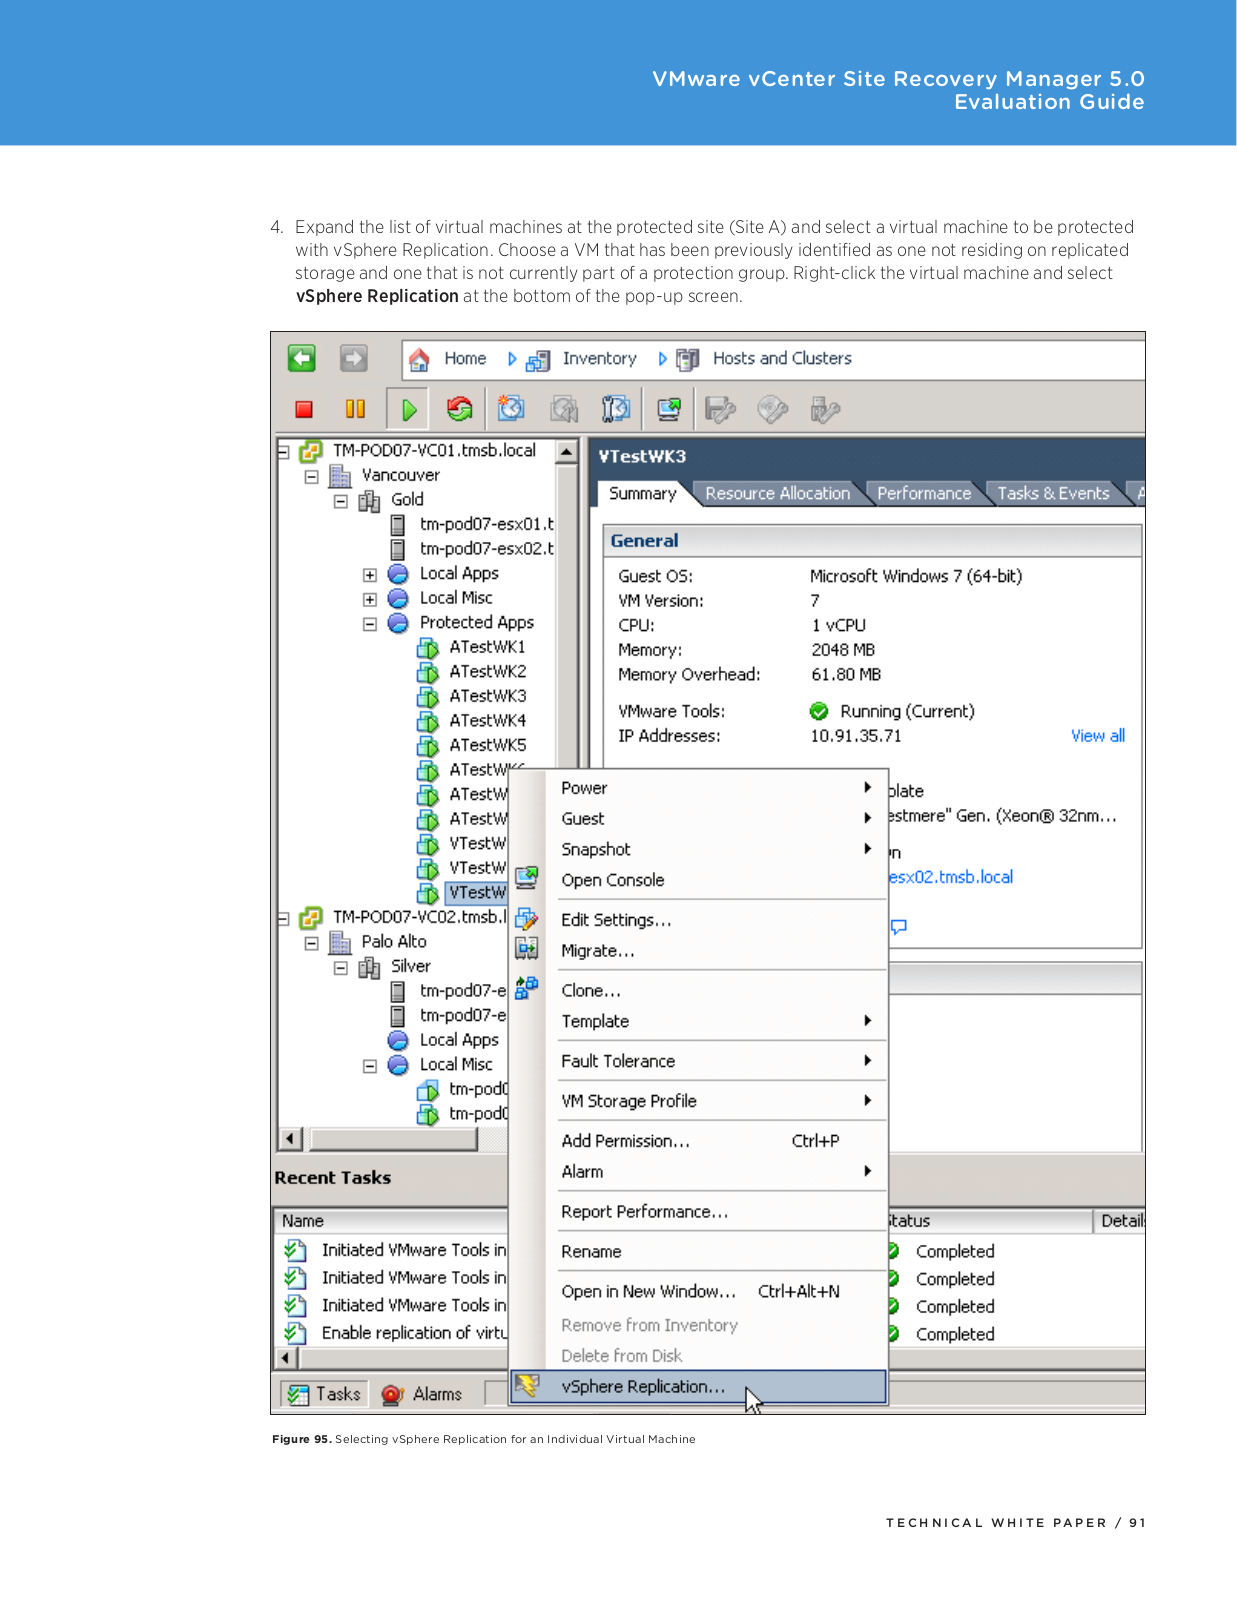Click the inventory tree scroll-up arrow
This screenshot has width=1237, height=1600.
(566, 452)
